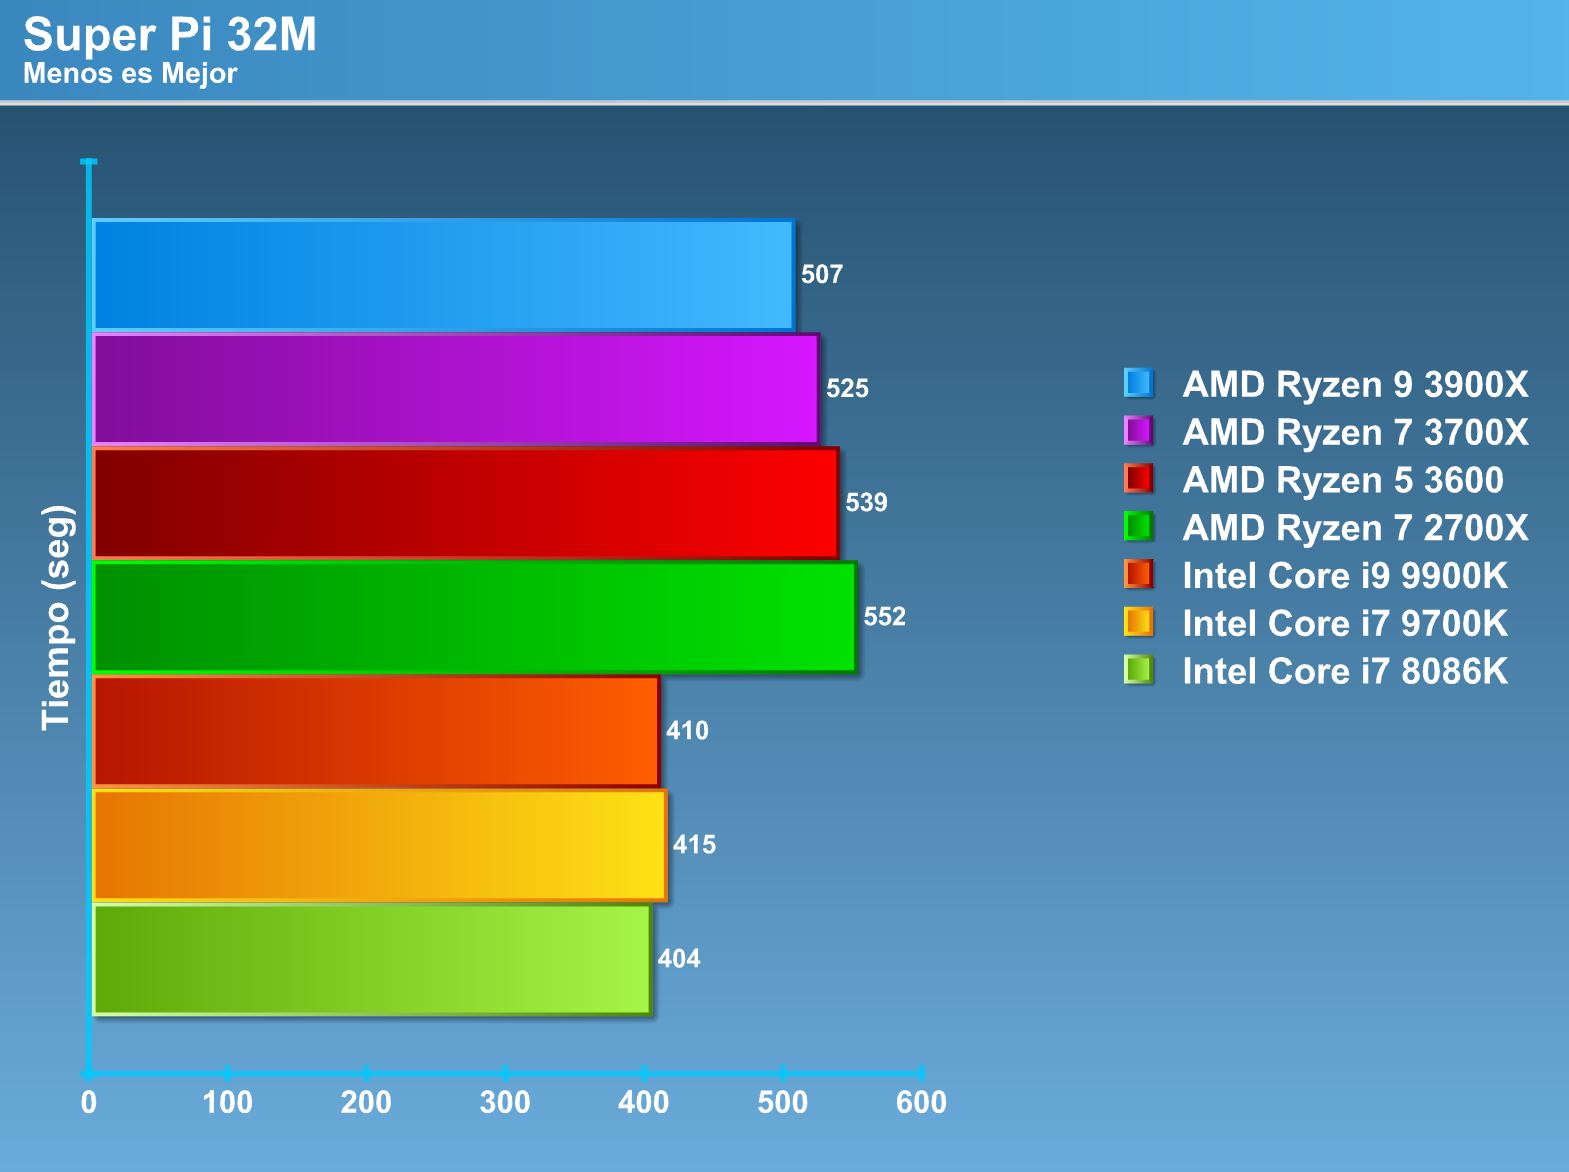Click the '0' axis tick label
This screenshot has height=1172, width=1569.
click(x=89, y=1102)
